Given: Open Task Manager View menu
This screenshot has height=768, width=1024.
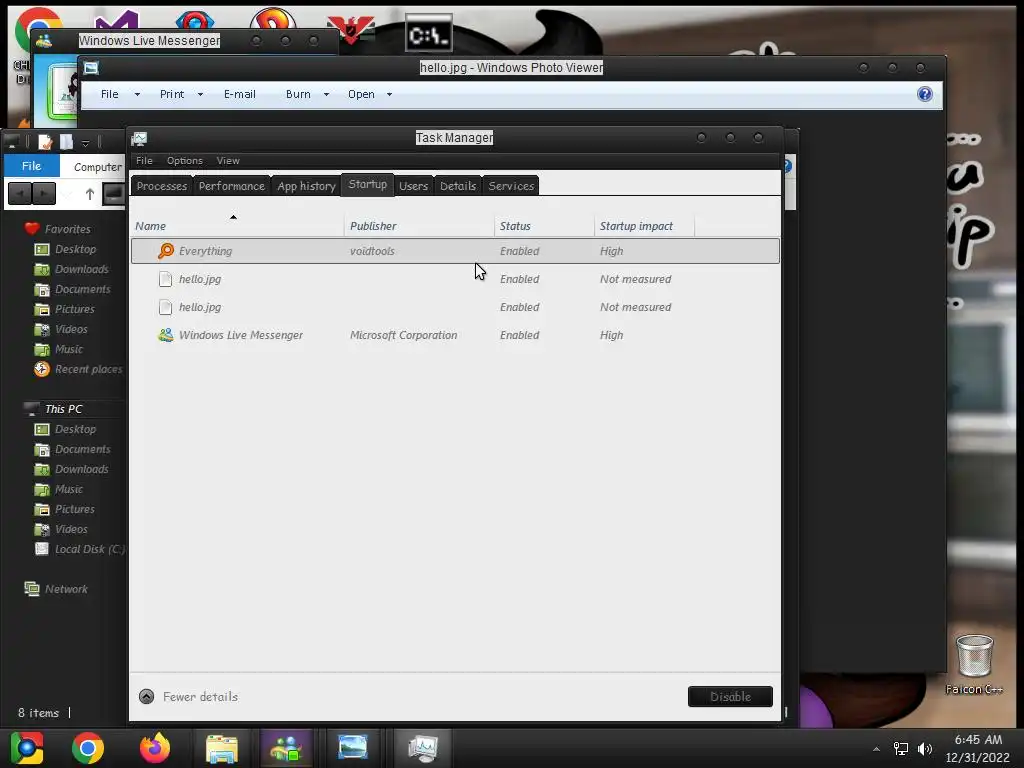Looking at the screenshot, I should [228, 161].
